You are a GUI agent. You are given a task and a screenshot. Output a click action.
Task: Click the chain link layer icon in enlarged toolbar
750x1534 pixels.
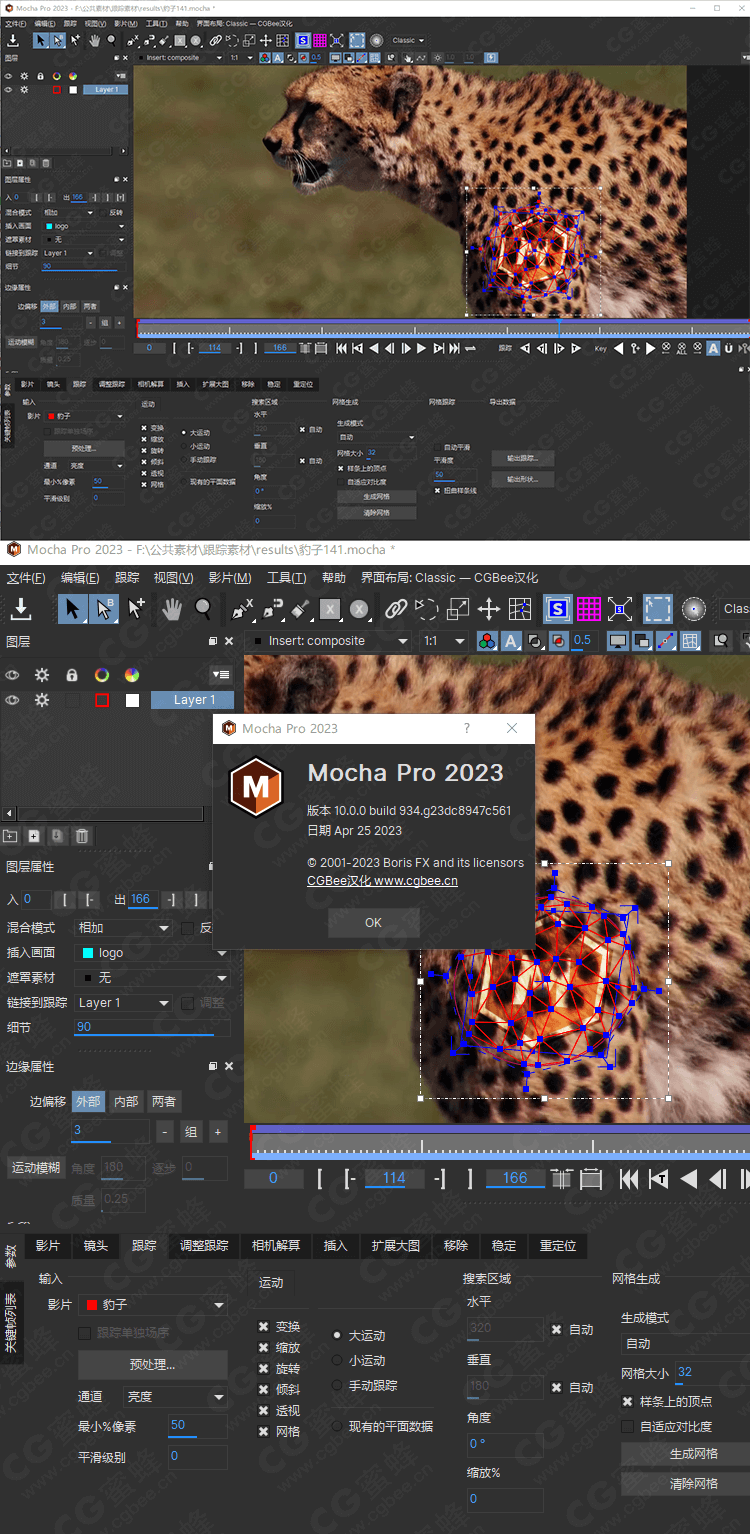tap(396, 608)
